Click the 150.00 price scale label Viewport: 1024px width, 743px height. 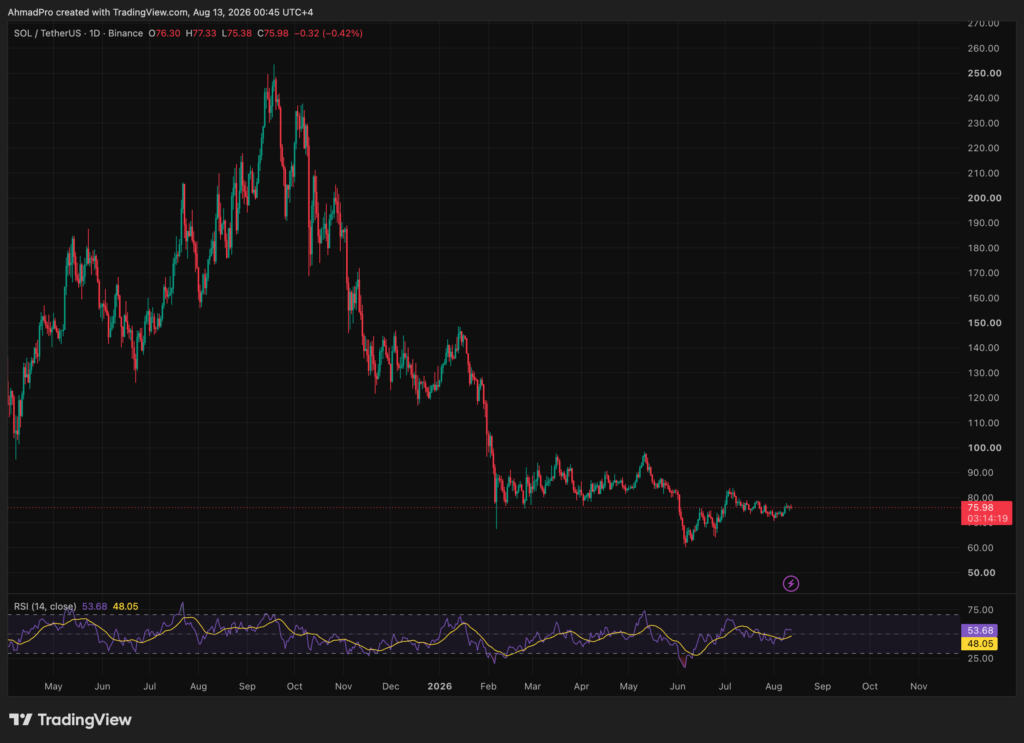pyautogui.click(x=984, y=323)
